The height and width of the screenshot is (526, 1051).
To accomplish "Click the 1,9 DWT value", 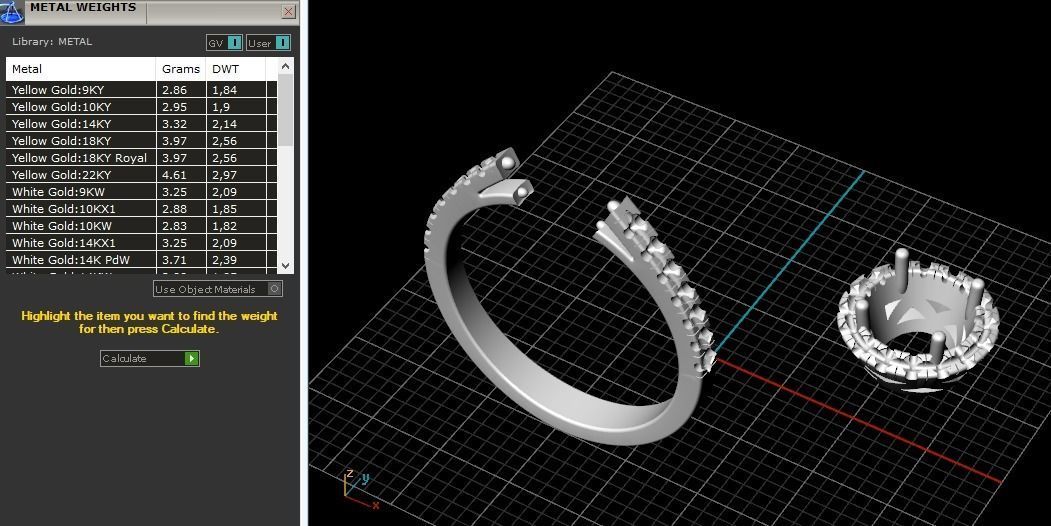I will pos(221,107).
